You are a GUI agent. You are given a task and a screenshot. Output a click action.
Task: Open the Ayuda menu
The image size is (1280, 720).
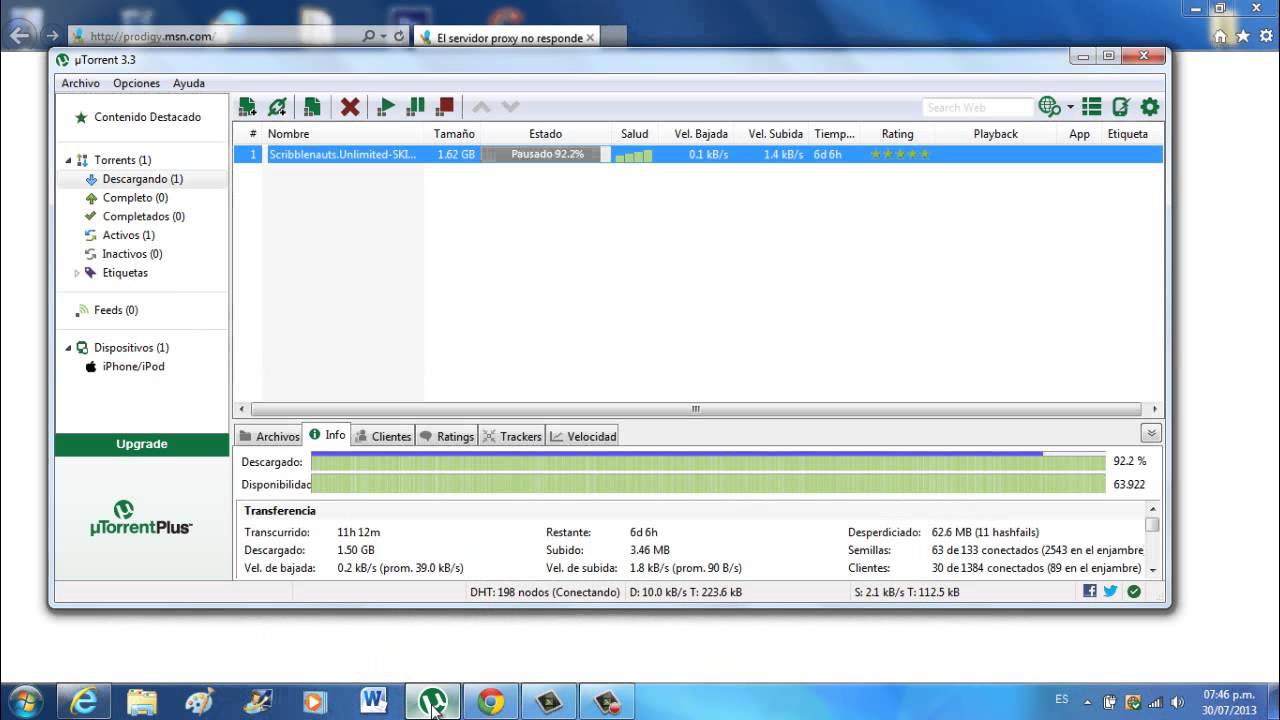[189, 84]
